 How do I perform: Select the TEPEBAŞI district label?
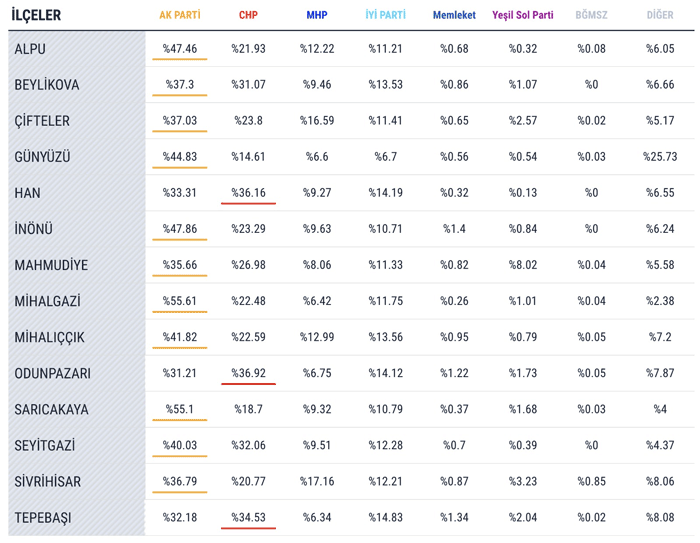click(43, 518)
